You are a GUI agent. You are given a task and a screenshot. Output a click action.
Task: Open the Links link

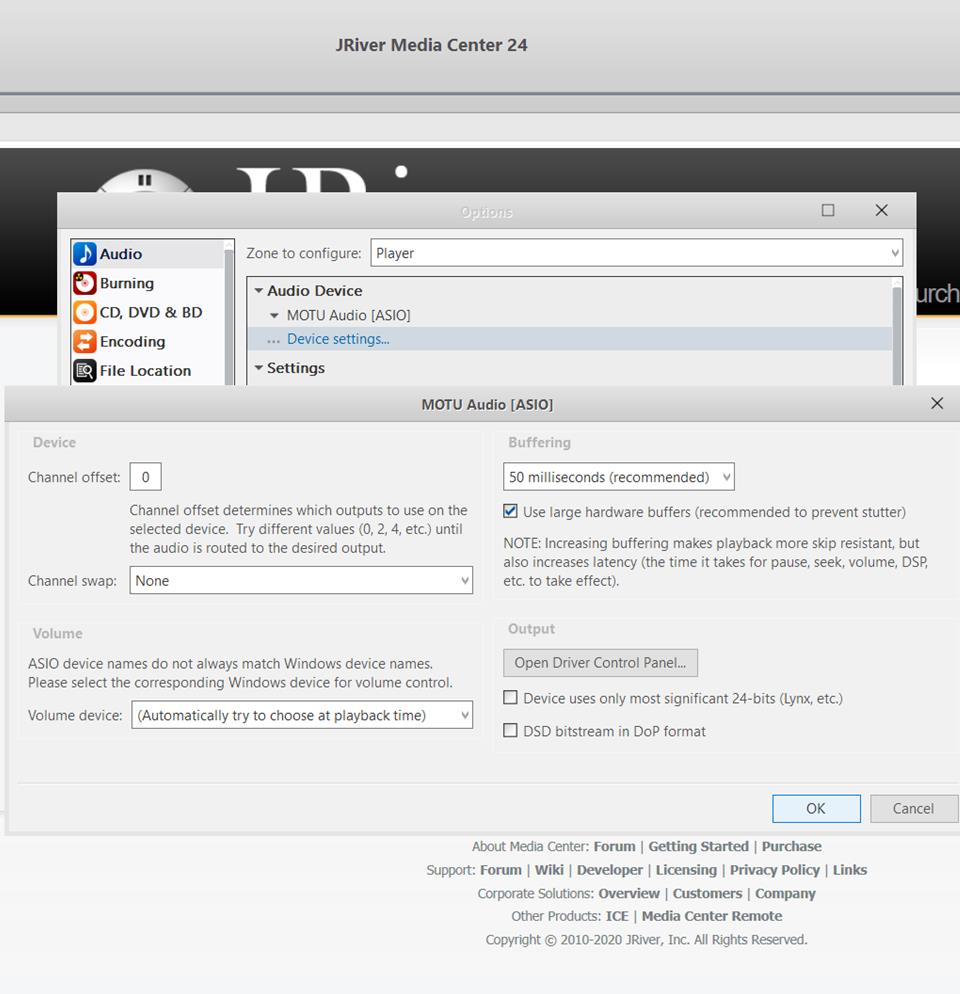point(850,870)
